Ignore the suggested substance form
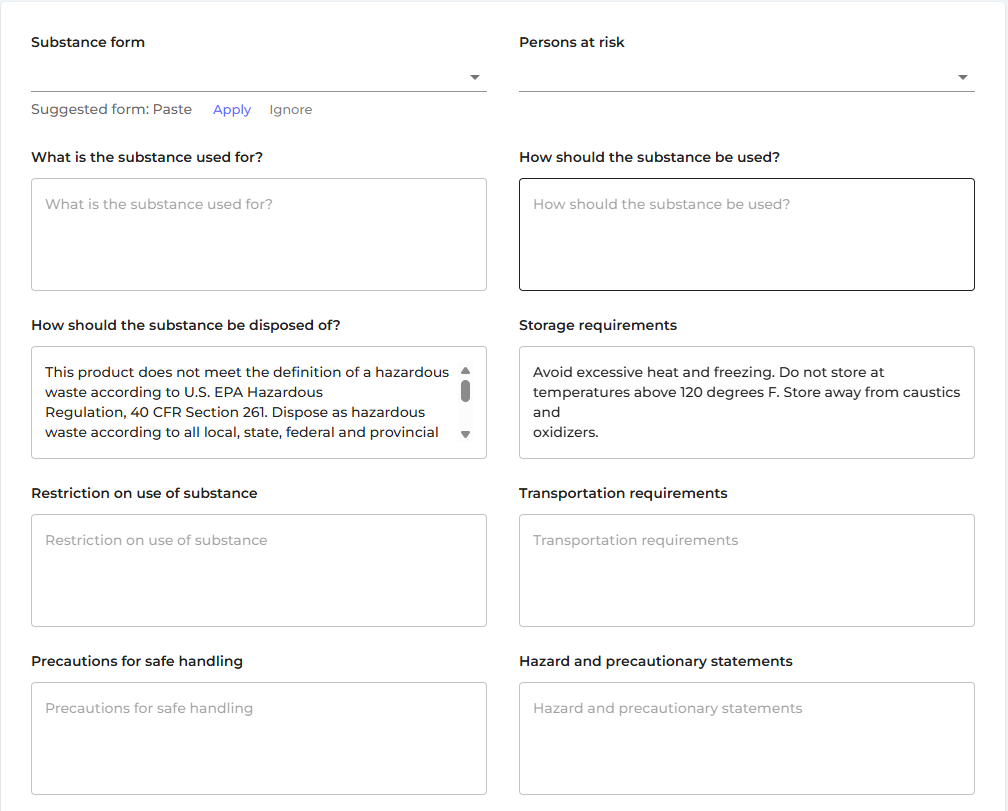 (290, 110)
